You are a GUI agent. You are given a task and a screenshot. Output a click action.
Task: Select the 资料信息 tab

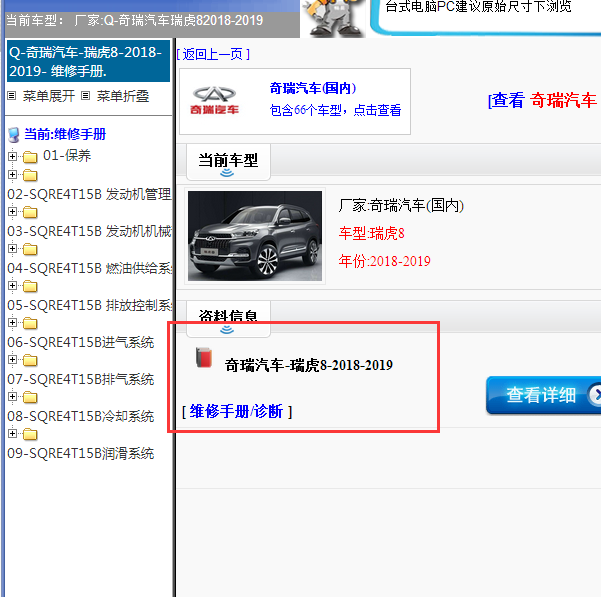(x=228, y=318)
